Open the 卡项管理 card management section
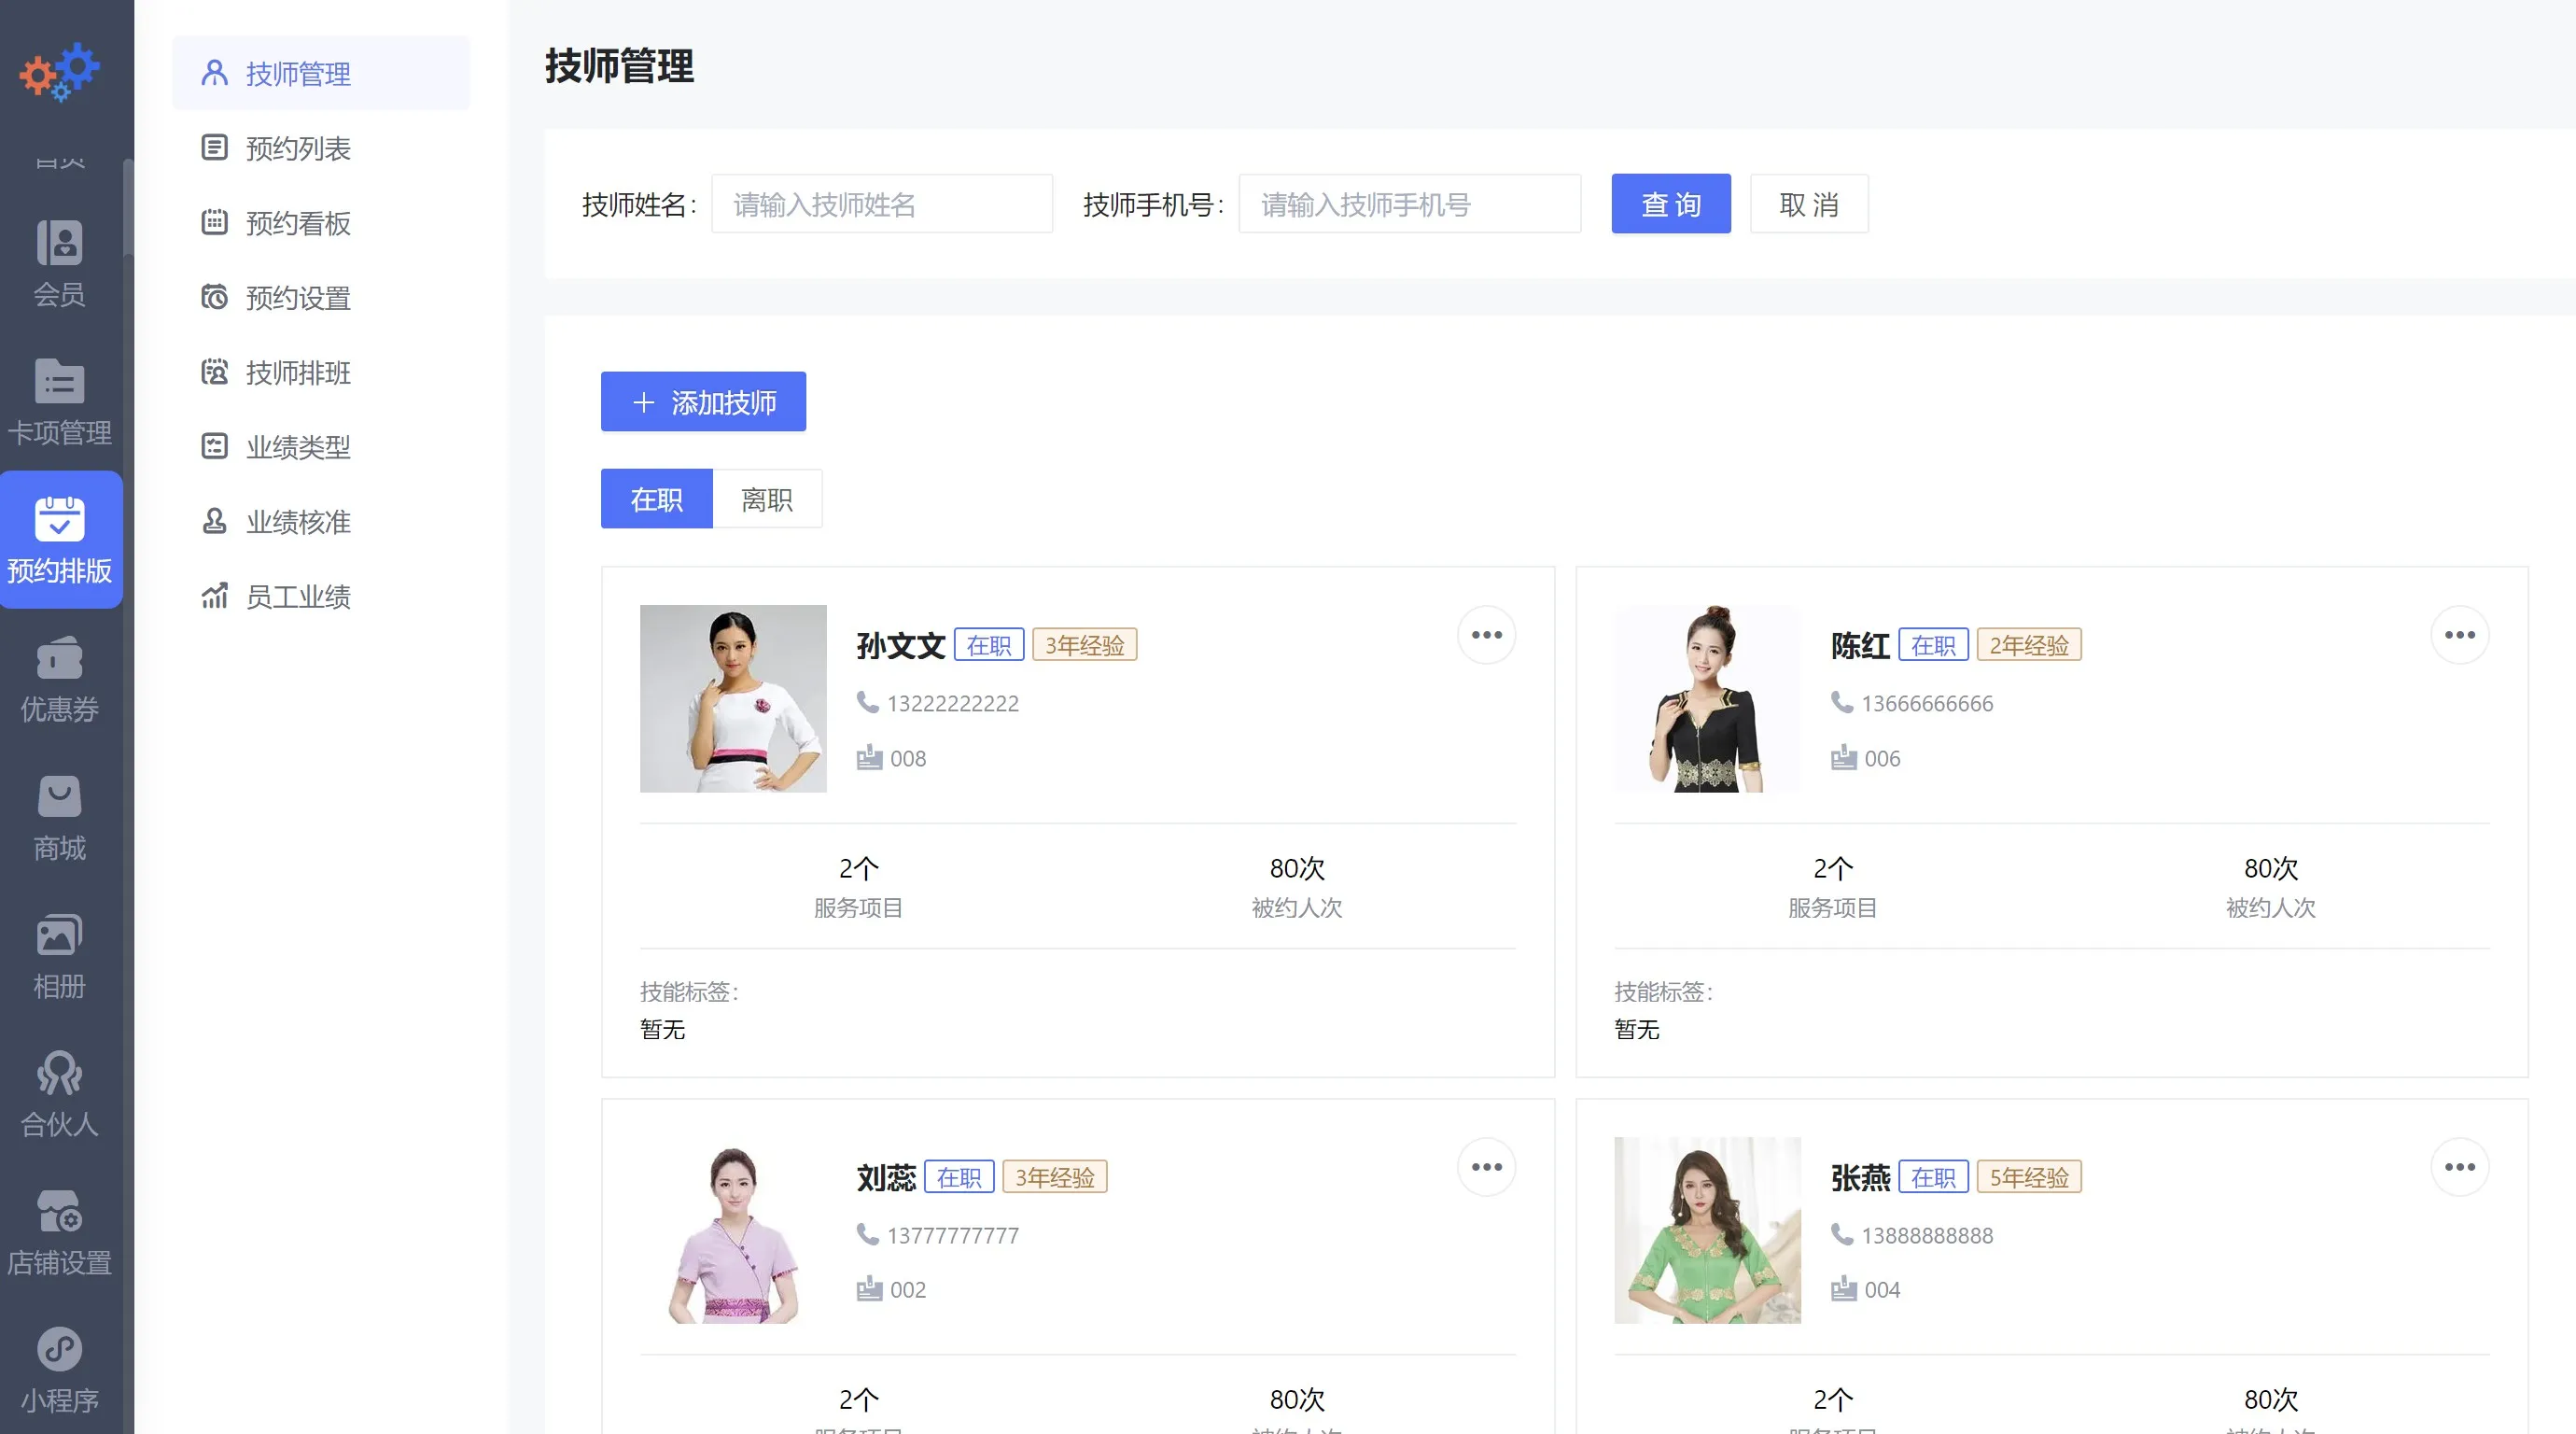Screen dimensions: 2576x1434 60,402
